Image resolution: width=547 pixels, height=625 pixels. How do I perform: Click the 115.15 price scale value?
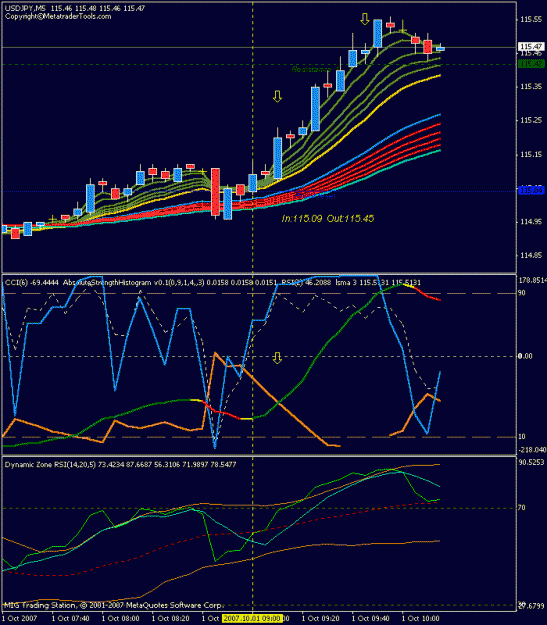click(531, 154)
